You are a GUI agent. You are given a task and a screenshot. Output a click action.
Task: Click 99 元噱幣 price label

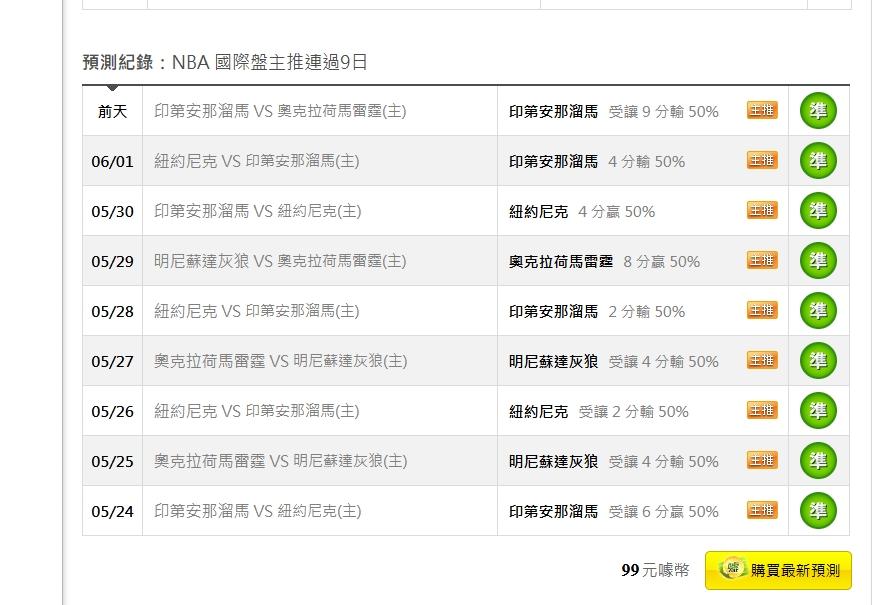655,570
